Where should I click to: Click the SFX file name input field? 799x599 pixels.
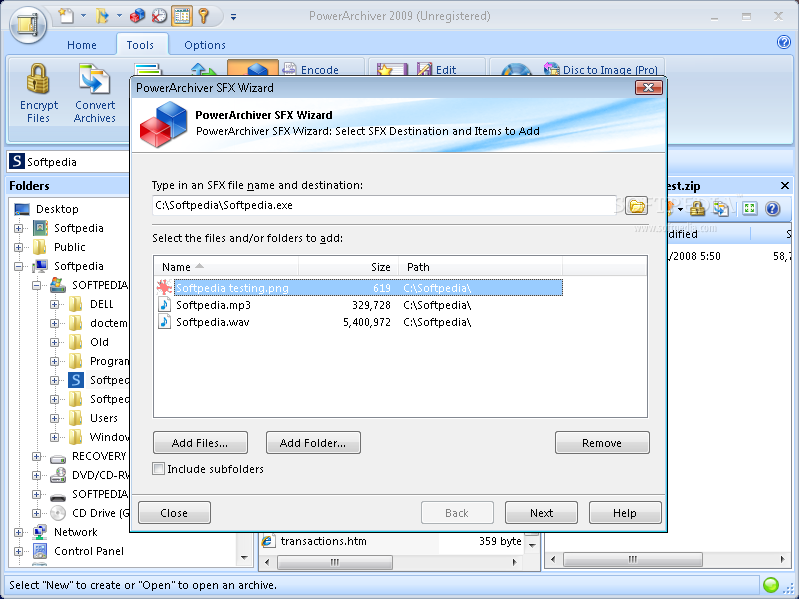384,205
